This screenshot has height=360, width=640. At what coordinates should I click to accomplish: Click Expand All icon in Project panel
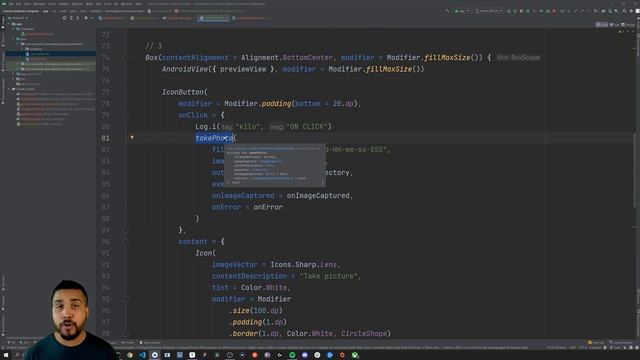click(71, 18)
